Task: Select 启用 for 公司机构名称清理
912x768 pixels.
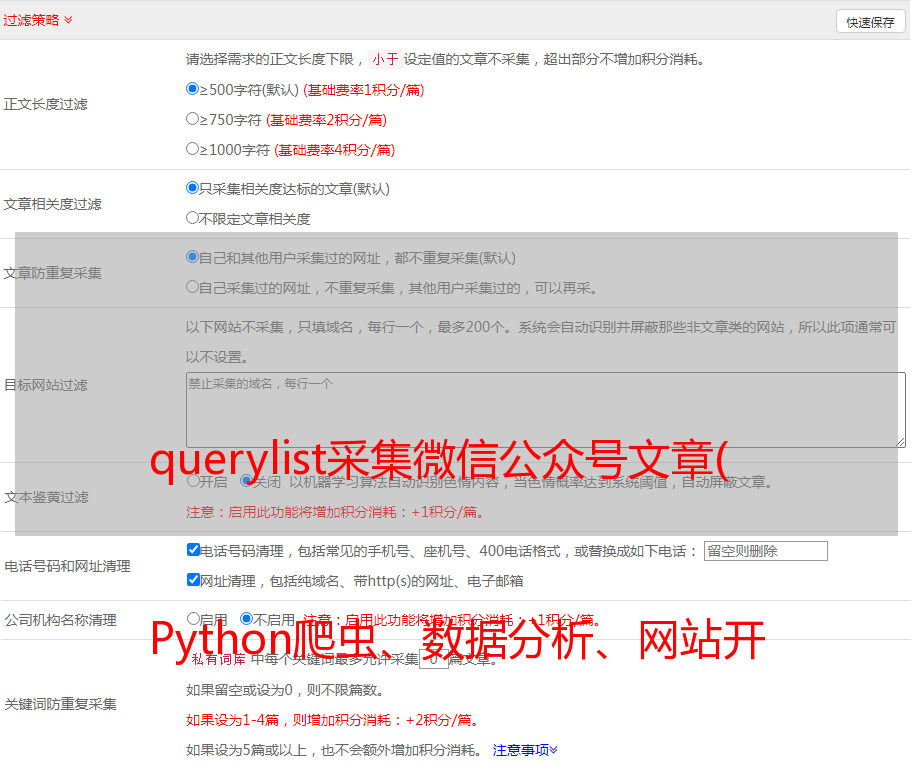Action: pyautogui.click(x=193, y=619)
